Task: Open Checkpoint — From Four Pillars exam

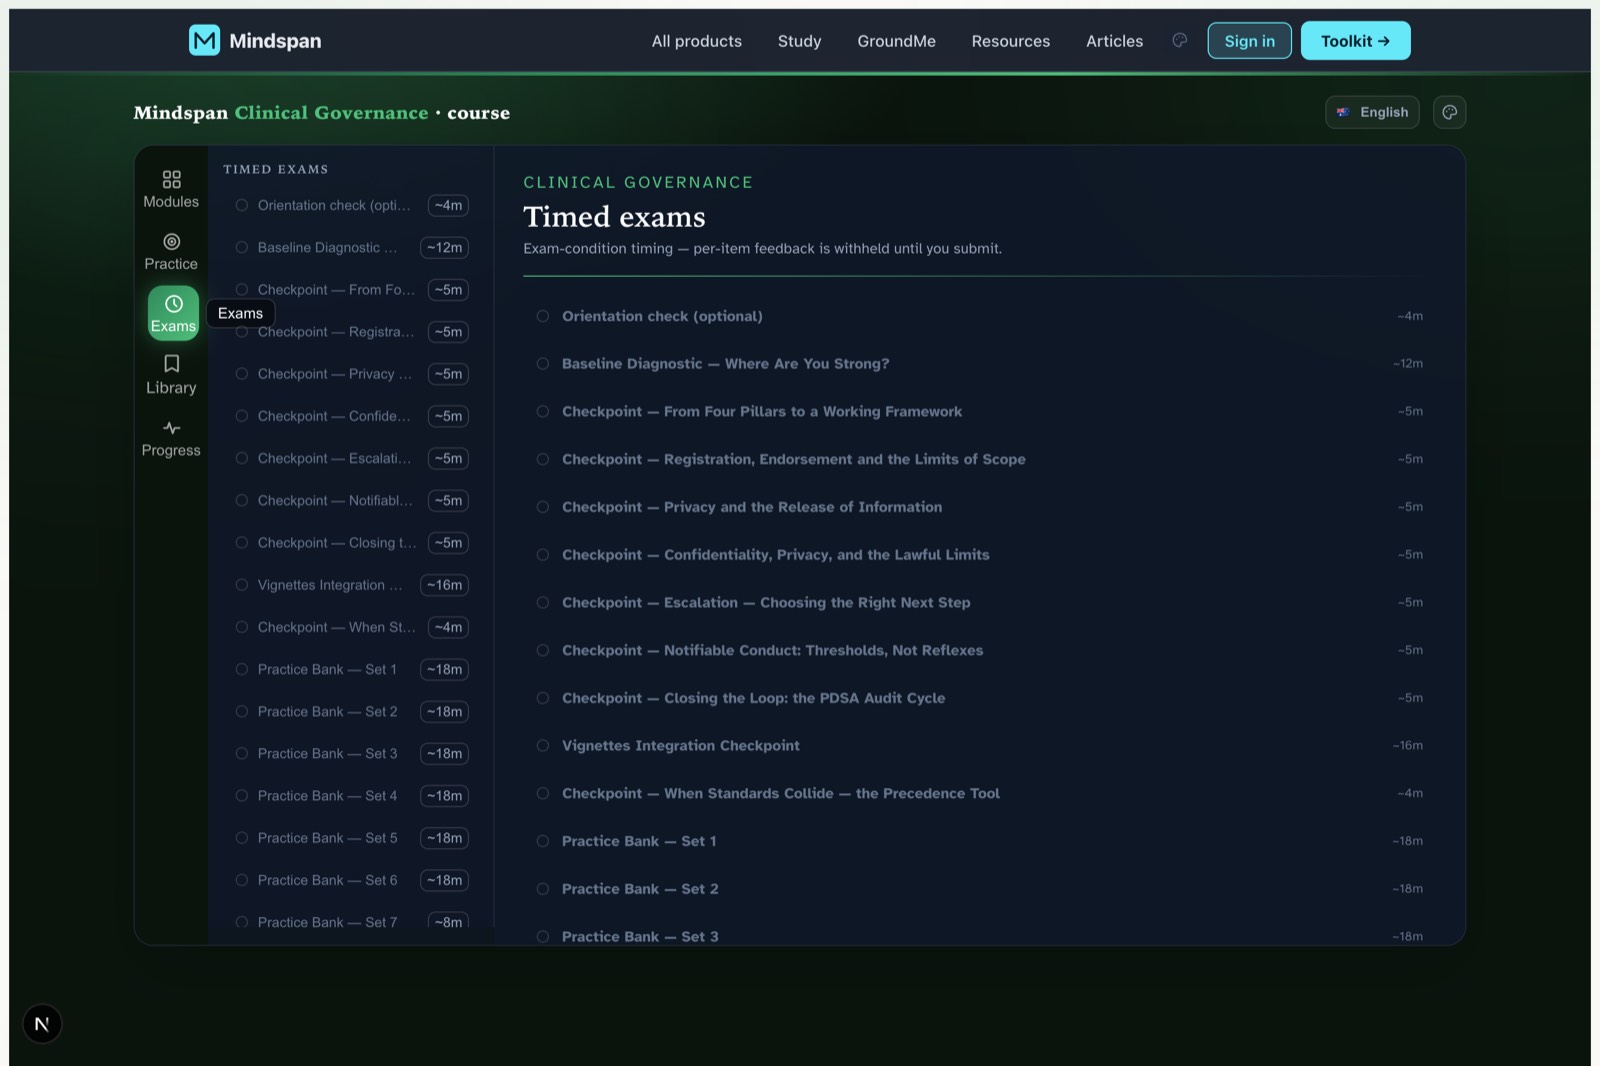Action: click(x=980, y=411)
